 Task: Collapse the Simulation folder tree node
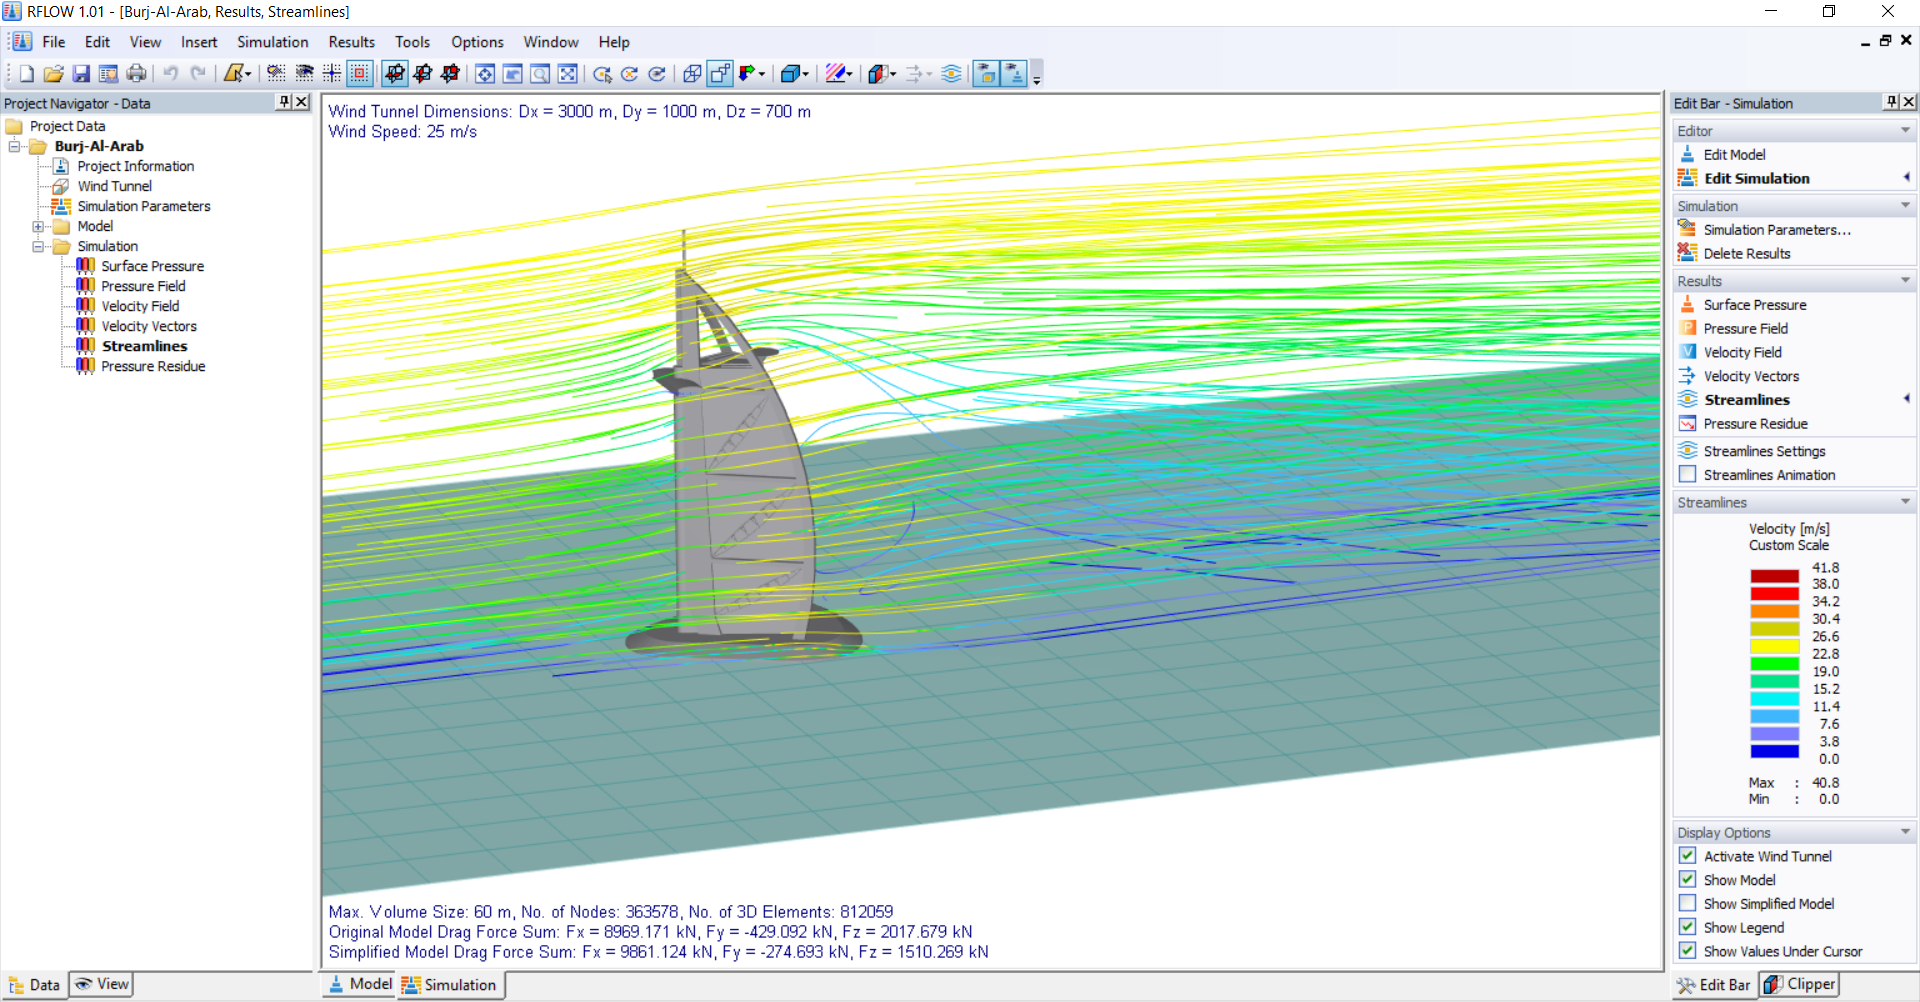38,246
